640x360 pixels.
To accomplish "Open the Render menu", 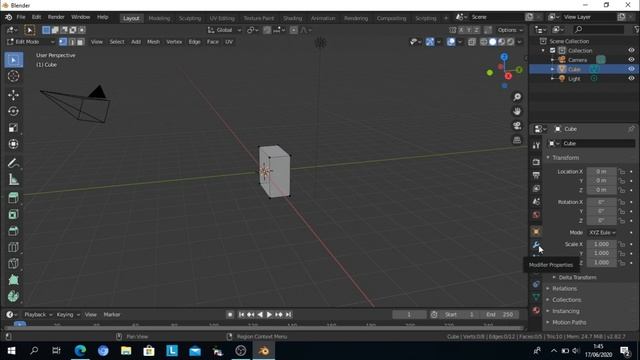I will coord(56,17).
